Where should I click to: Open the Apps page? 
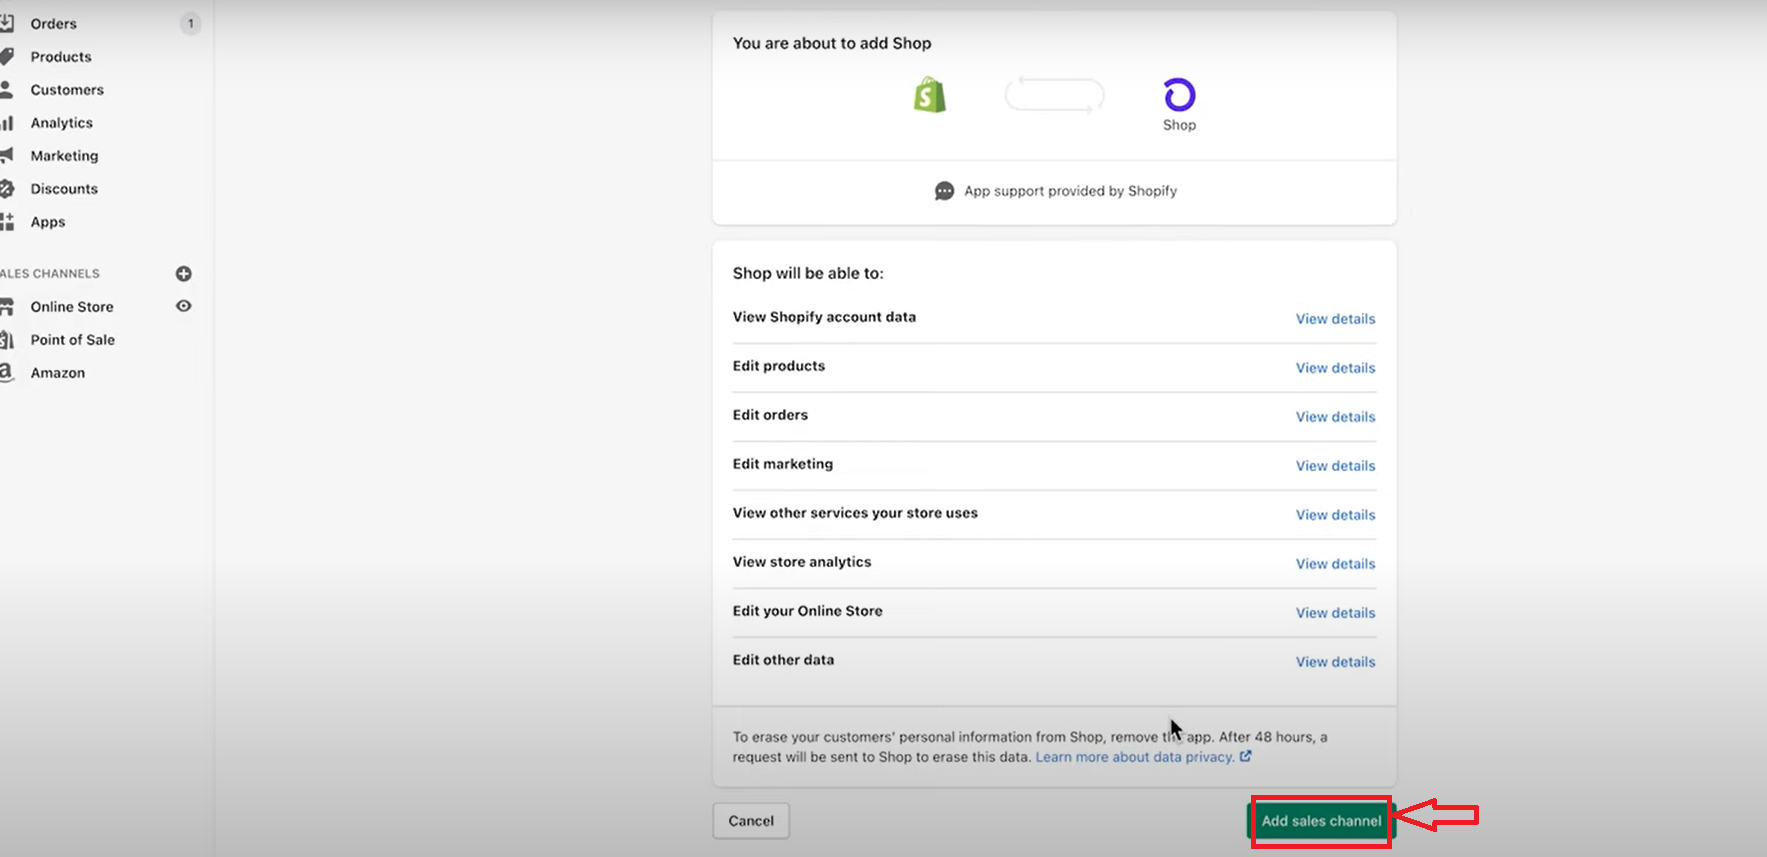coord(48,221)
